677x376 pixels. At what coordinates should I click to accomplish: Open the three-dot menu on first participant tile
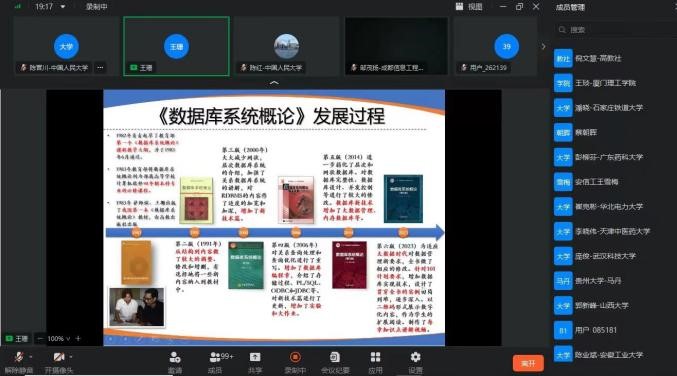coord(100,67)
